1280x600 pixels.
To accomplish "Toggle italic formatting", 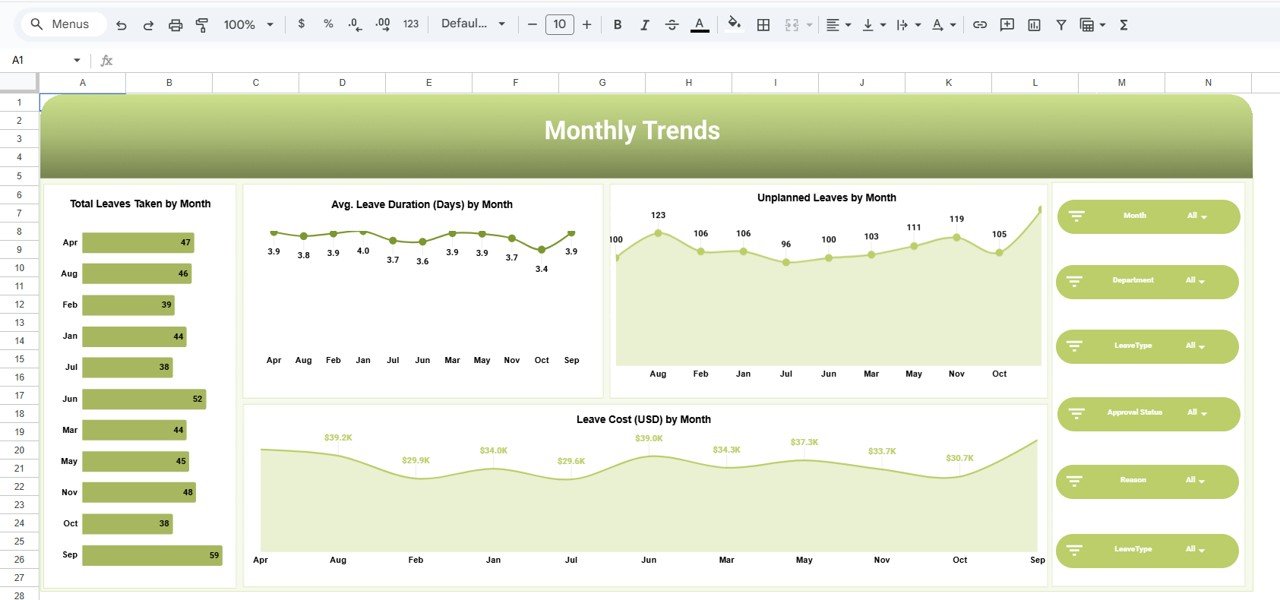I will (645, 23).
